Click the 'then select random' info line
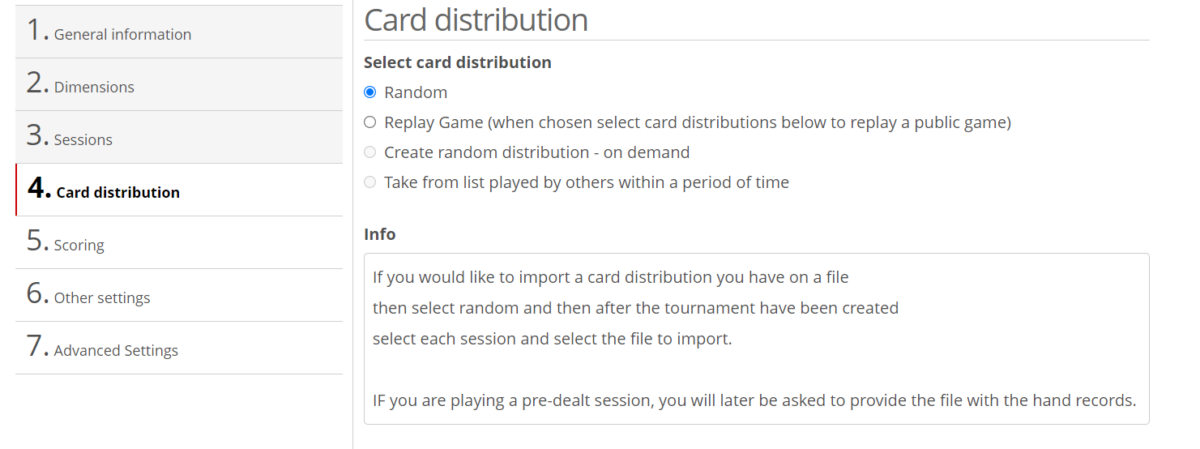 [x=635, y=308]
